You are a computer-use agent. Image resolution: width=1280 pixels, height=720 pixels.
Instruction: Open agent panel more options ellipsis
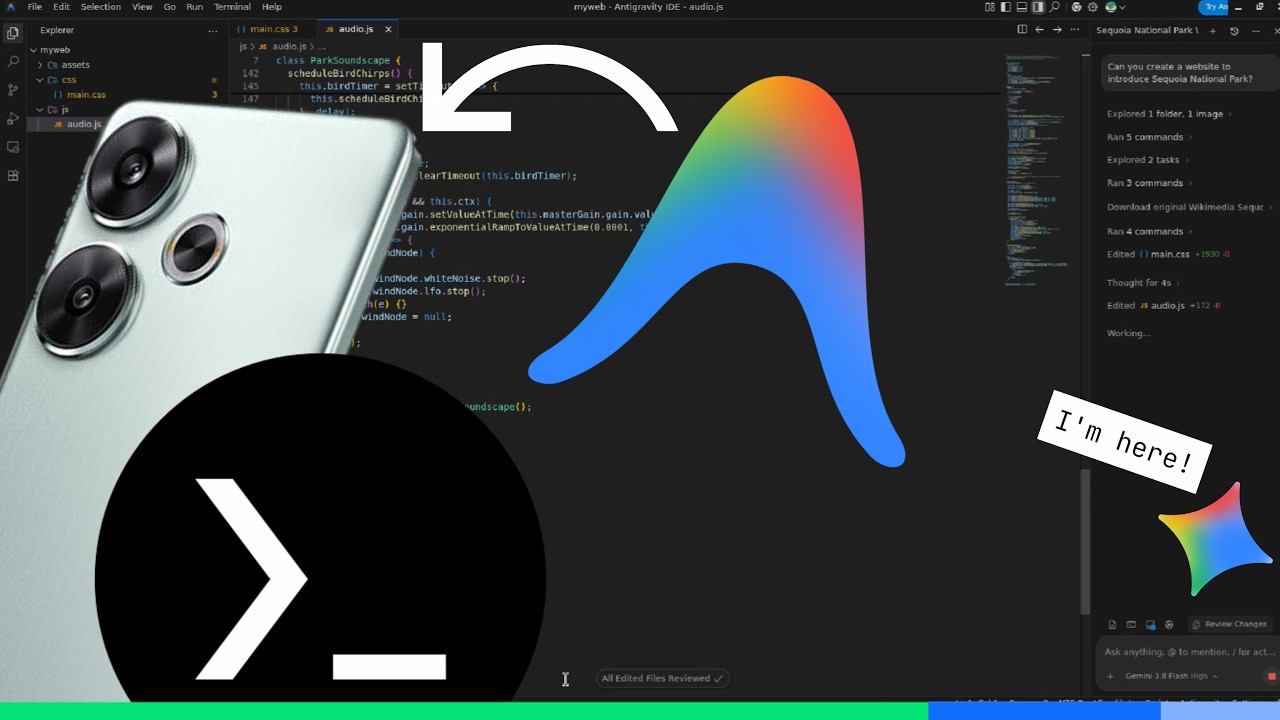pos(1256,31)
